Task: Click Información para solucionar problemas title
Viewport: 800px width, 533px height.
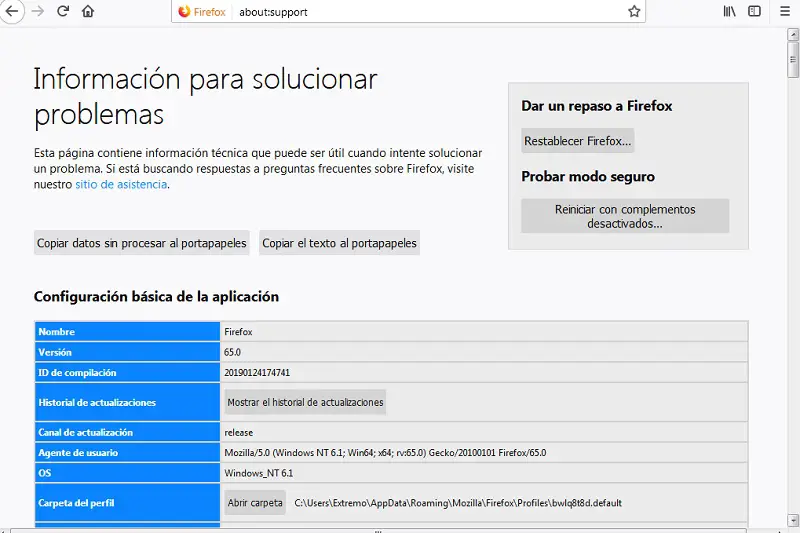Action: click(x=205, y=96)
